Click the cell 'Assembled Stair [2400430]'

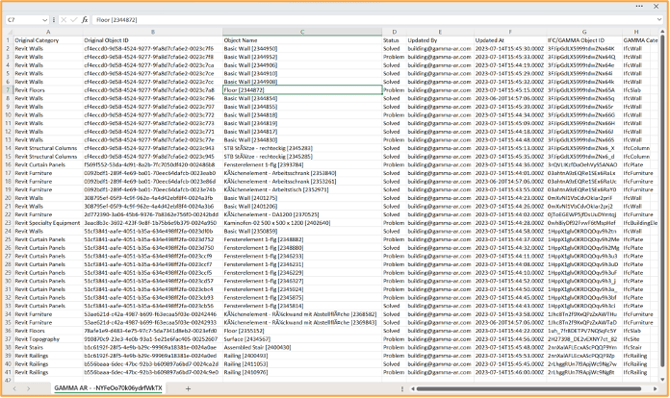pyautogui.click(x=302, y=348)
